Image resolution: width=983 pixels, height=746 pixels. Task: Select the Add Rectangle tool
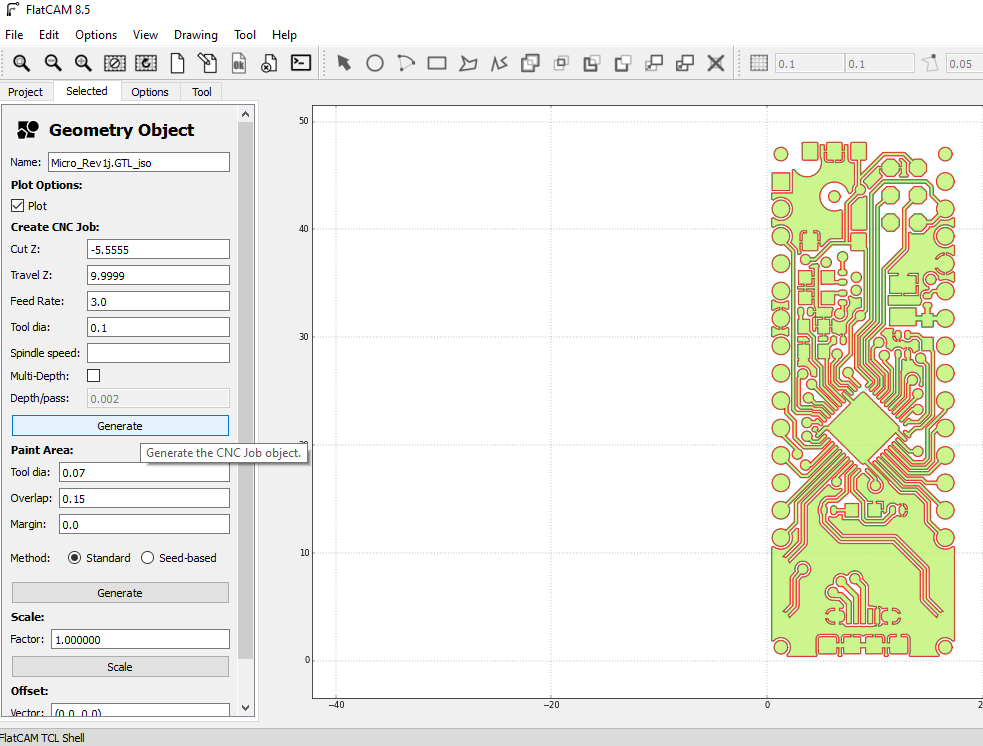[x=437, y=63]
